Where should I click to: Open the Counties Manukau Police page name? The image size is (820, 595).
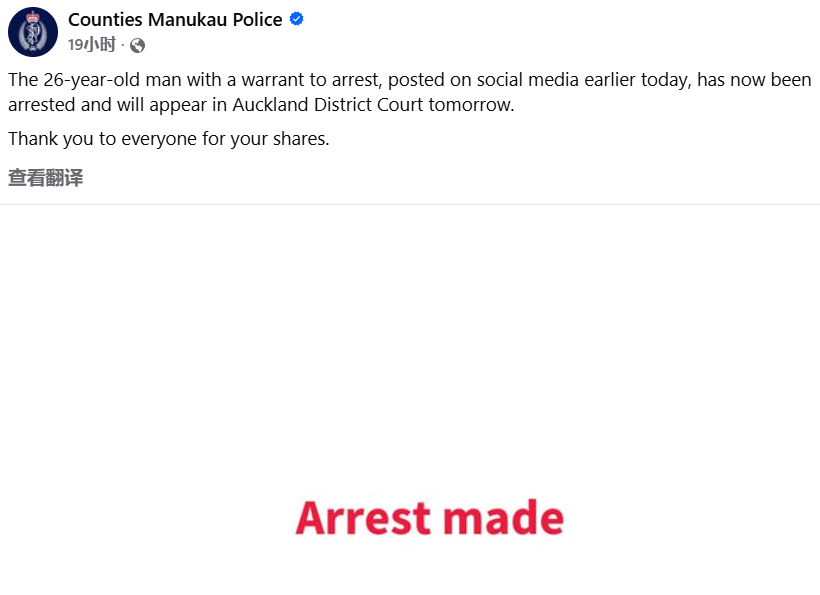coord(175,20)
